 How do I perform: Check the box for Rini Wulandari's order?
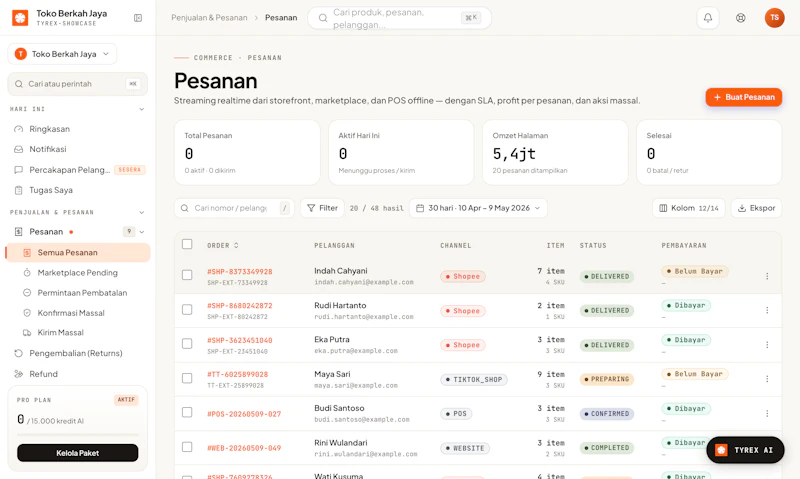[187, 447]
